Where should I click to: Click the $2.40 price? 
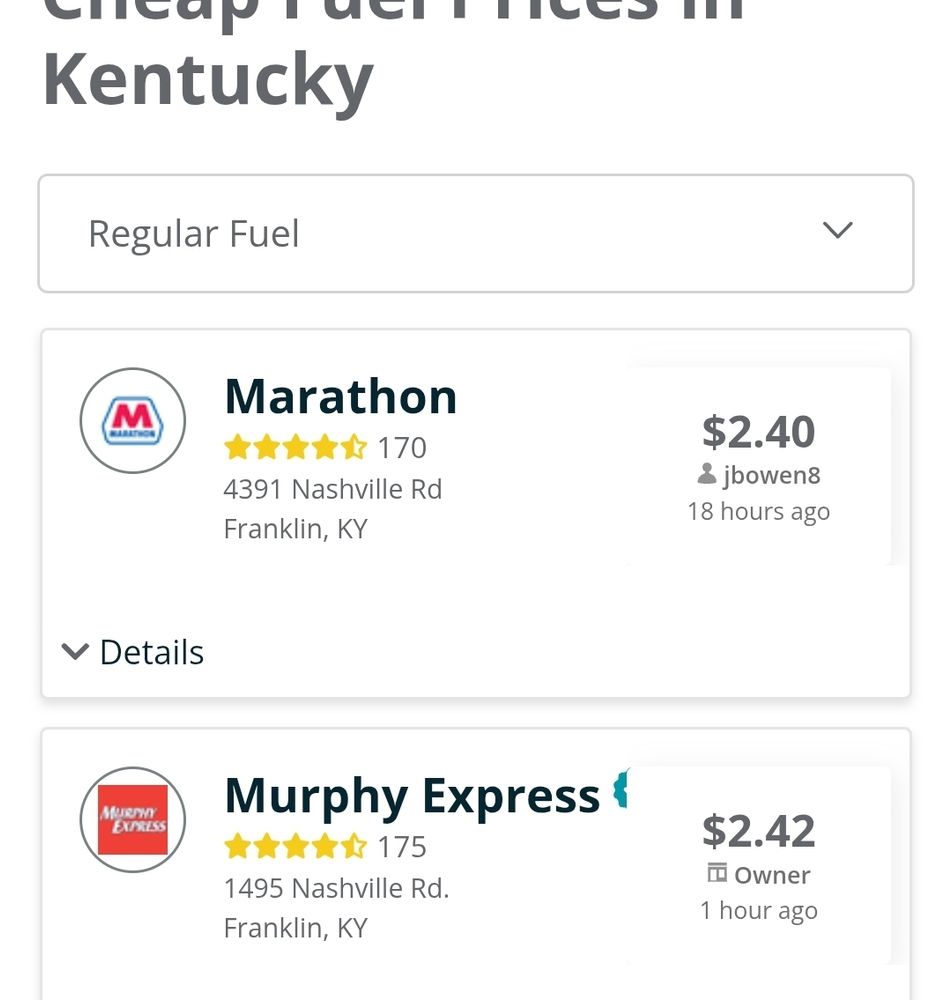pos(758,432)
